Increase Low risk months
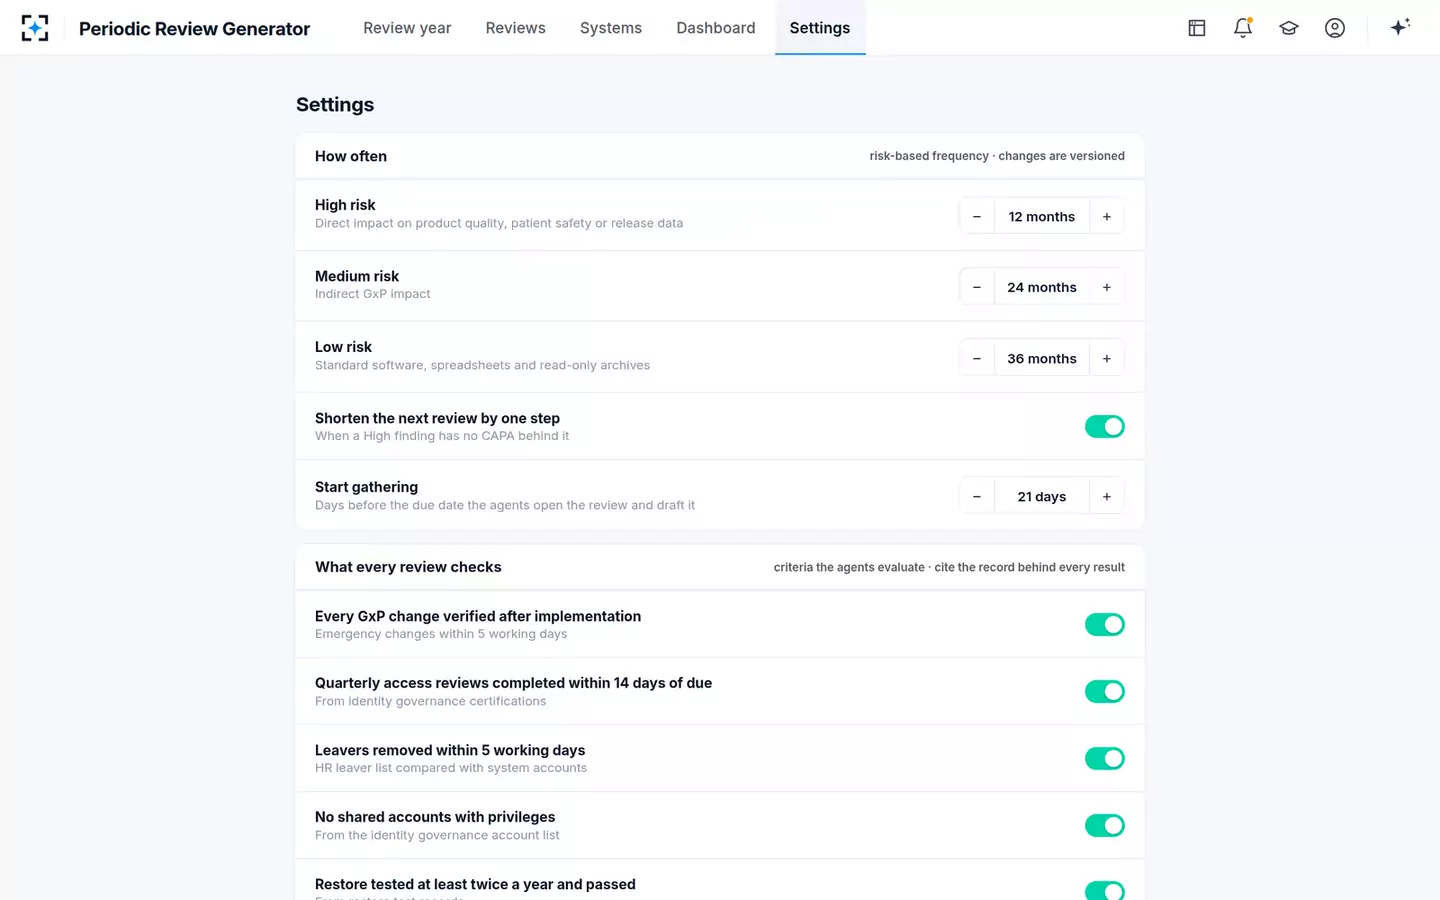Viewport: 1440px width, 900px height. point(1107,359)
